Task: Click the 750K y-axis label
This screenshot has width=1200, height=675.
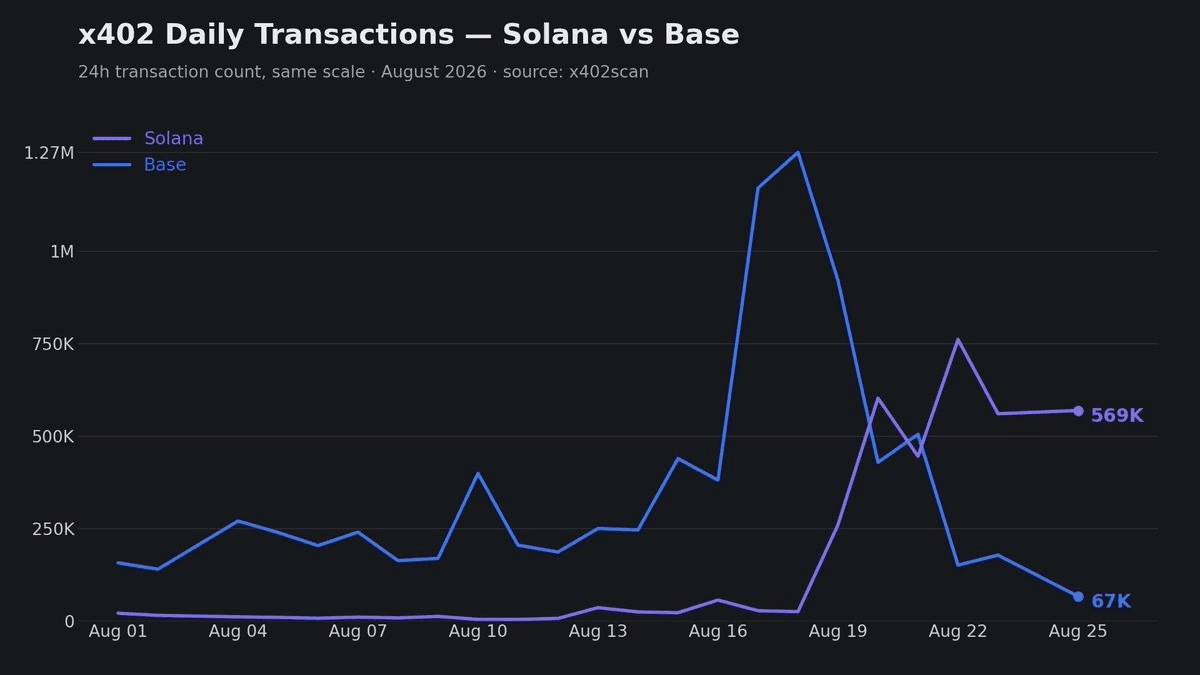Action: 54,344
